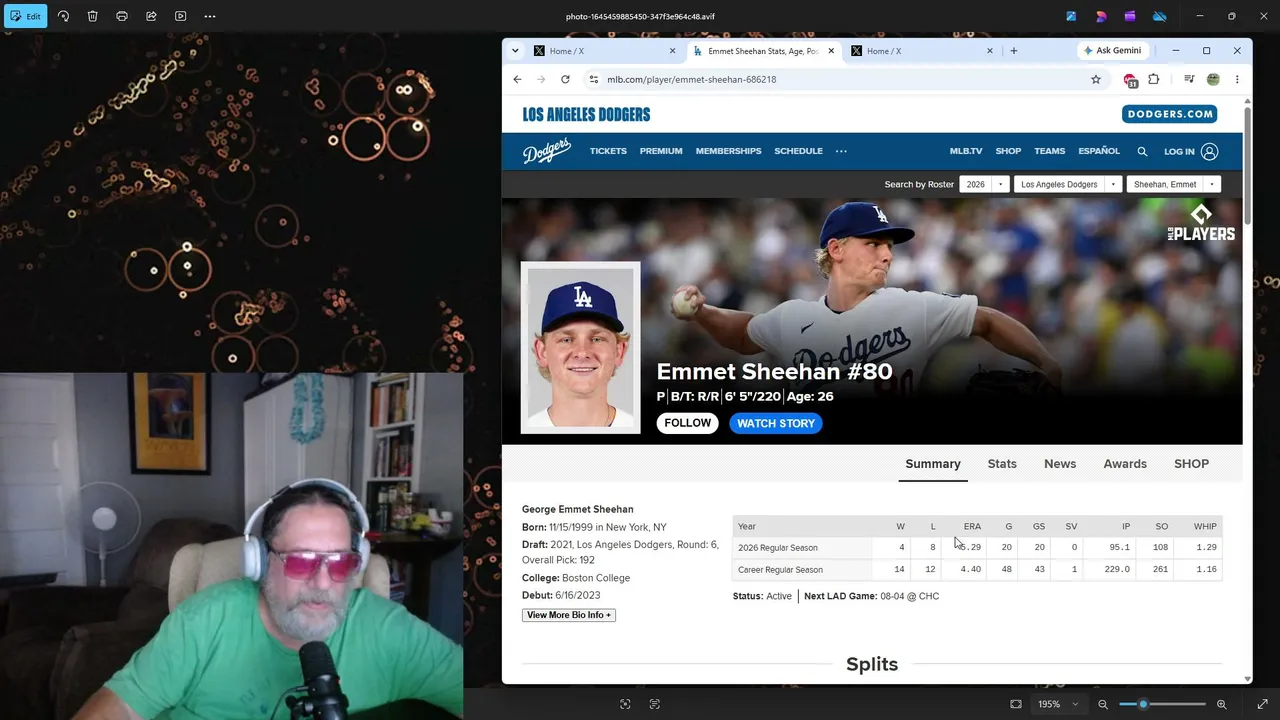Image resolution: width=1280 pixels, height=720 pixels.
Task: Open the 2026 roster year dropdown
Action: (x=984, y=184)
